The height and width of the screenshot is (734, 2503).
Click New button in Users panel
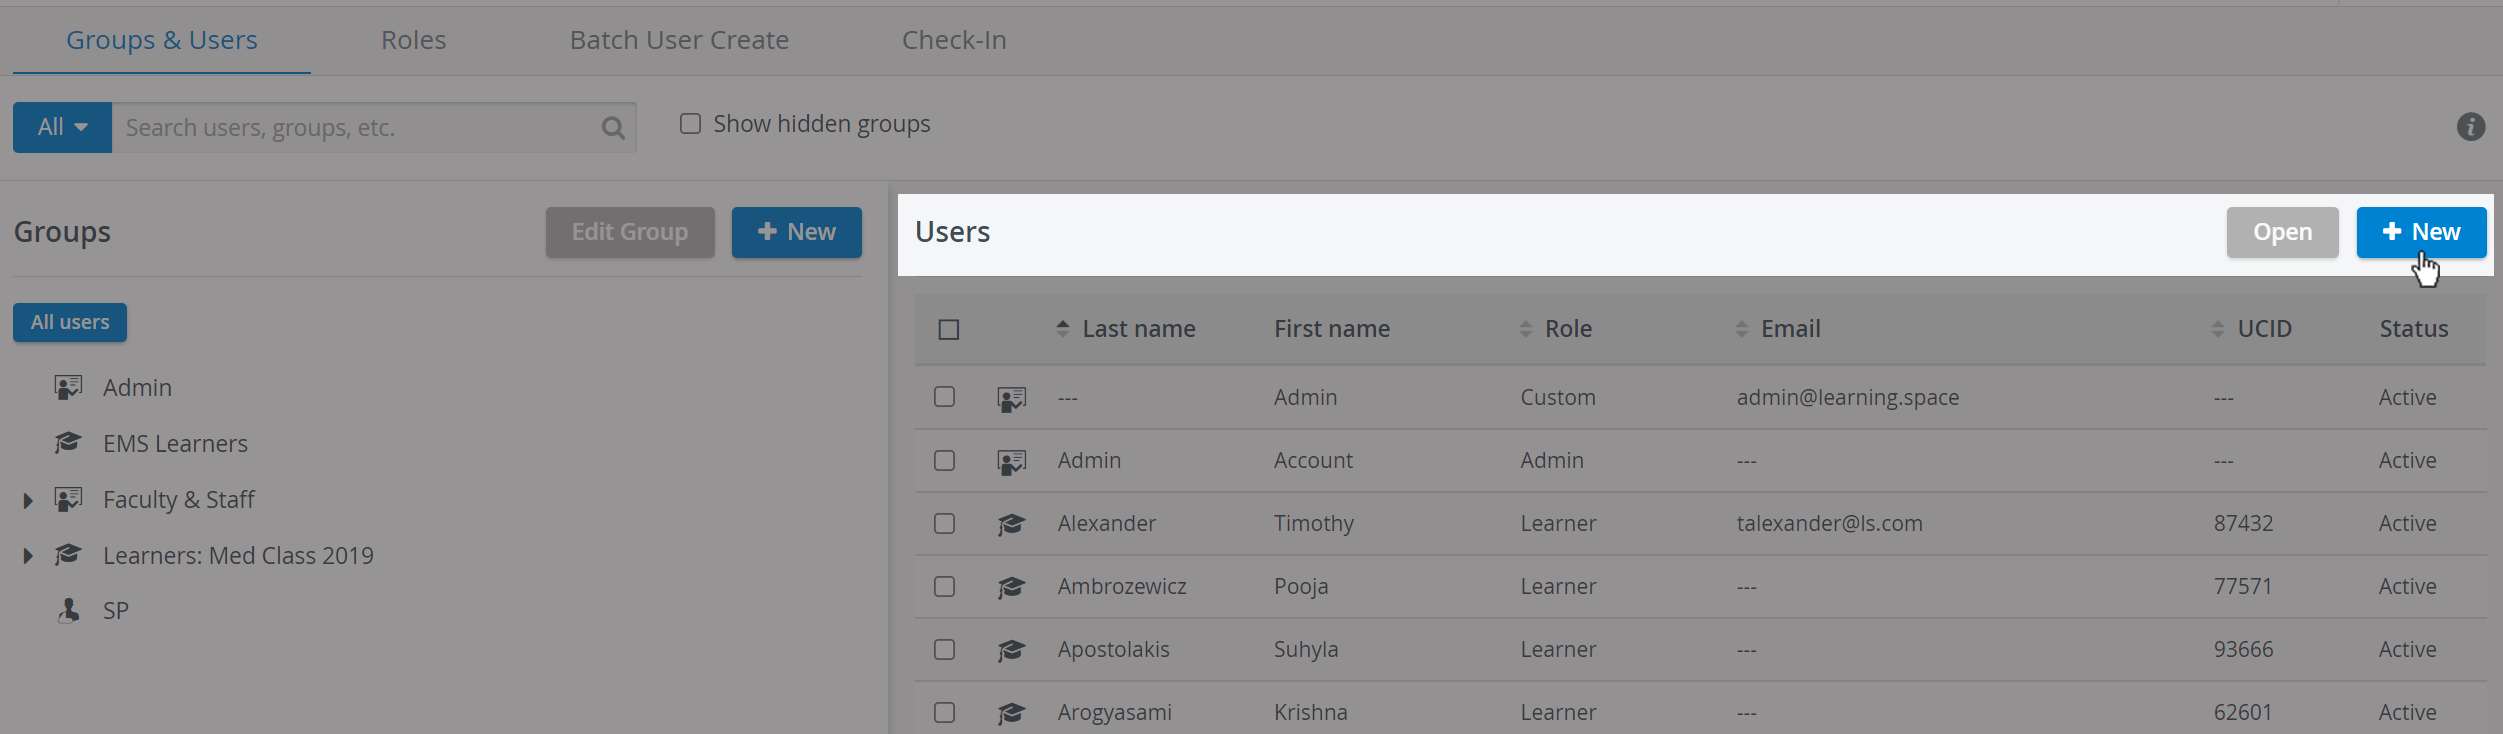coord(2421,232)
